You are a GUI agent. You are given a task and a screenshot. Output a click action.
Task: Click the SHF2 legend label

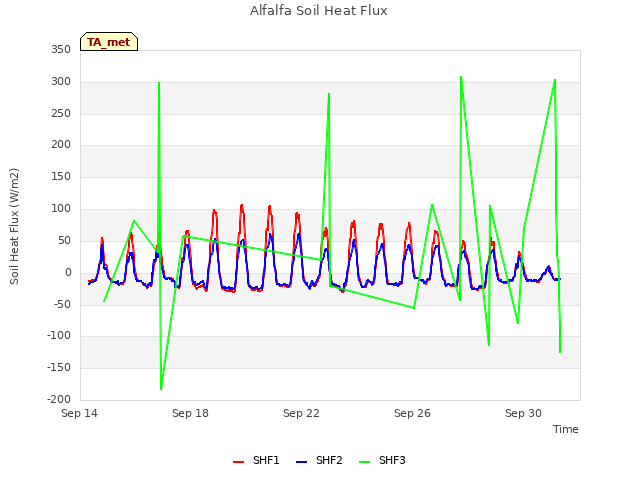pyautogui.click(x=329, y=460)
